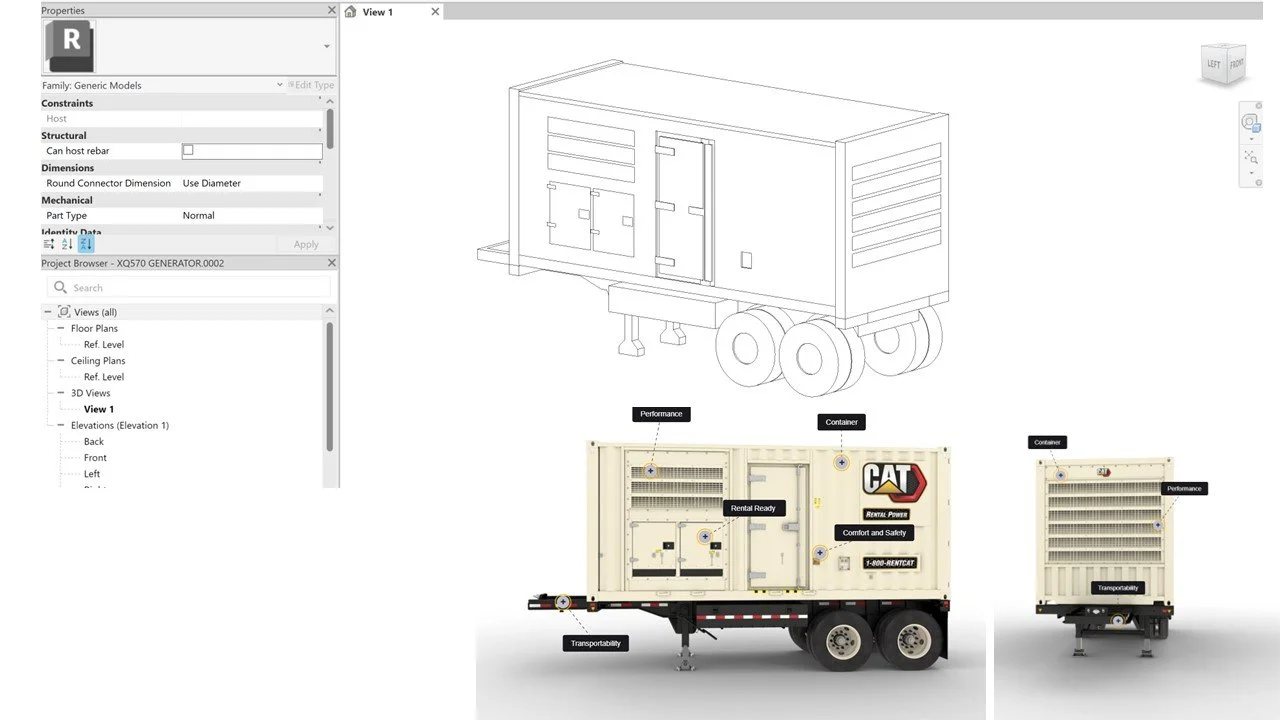Click the Comfort and Safety label
Image resolution: width=1280 pixels, height=720 pixels.
(874, 533)
